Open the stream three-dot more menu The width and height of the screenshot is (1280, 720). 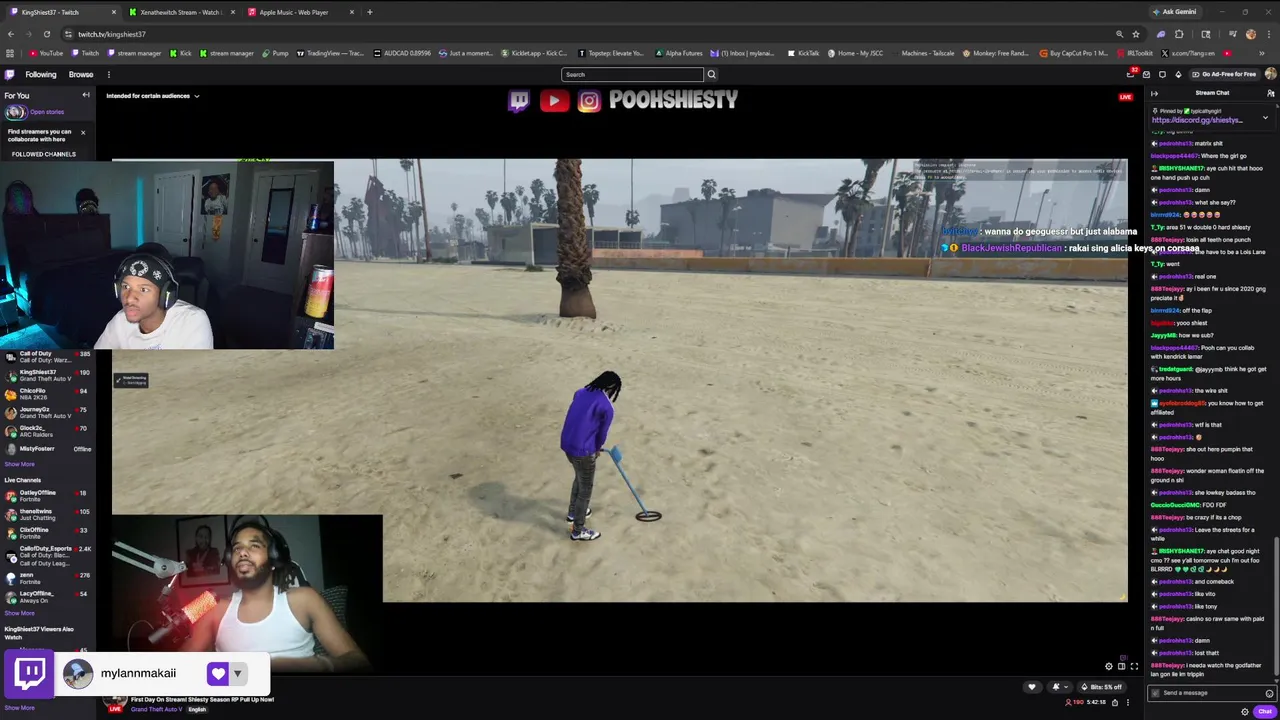pos(1128,702)
